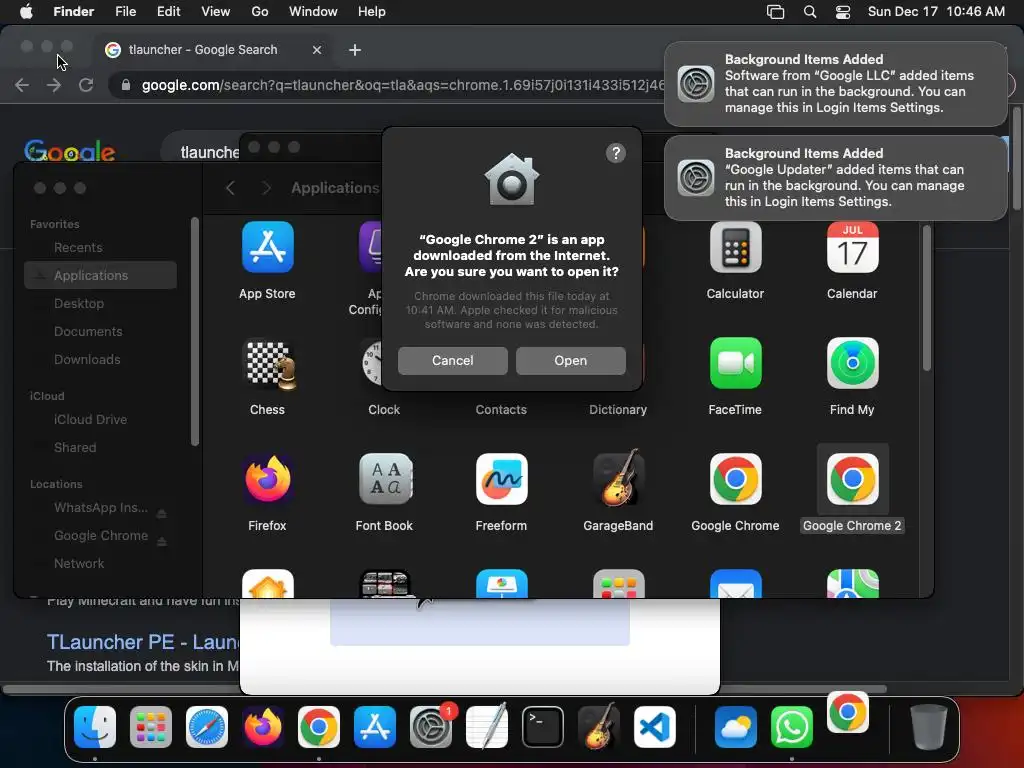The height and width of the screenshot is (768, 1024).
Task: Click the Chrome address bar URL
Action: tap(403, 85)
